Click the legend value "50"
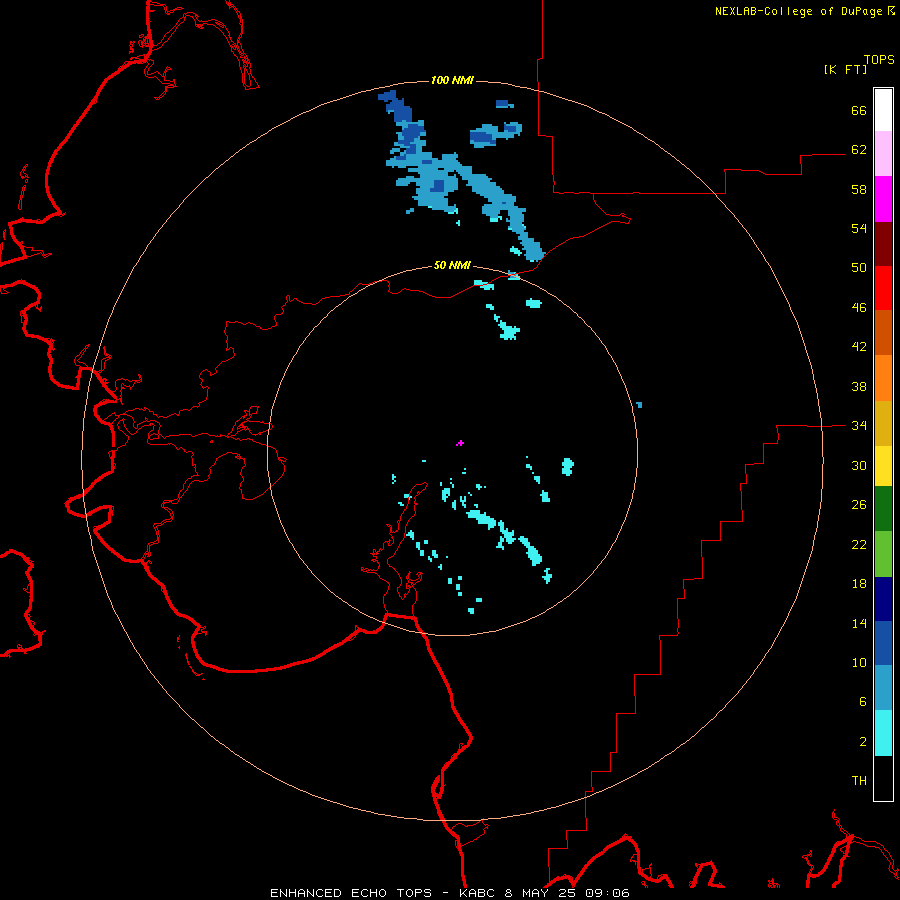The width and height of the screenshot is (900, 900). pos(859,267)
